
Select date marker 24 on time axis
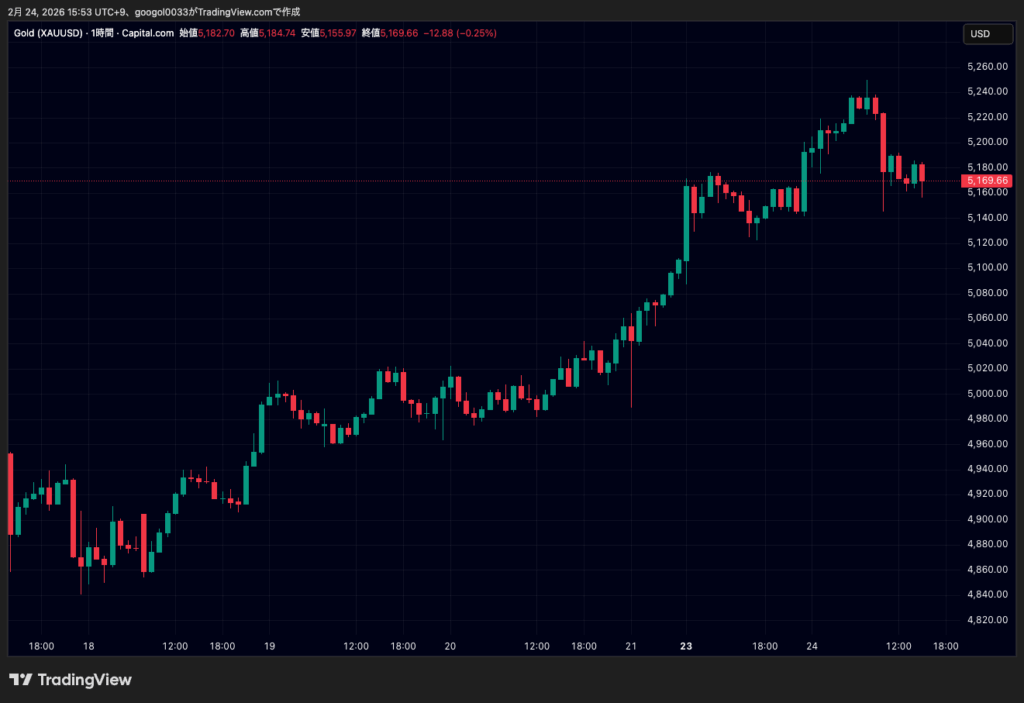pyautogui.click(x=812, y=646)
